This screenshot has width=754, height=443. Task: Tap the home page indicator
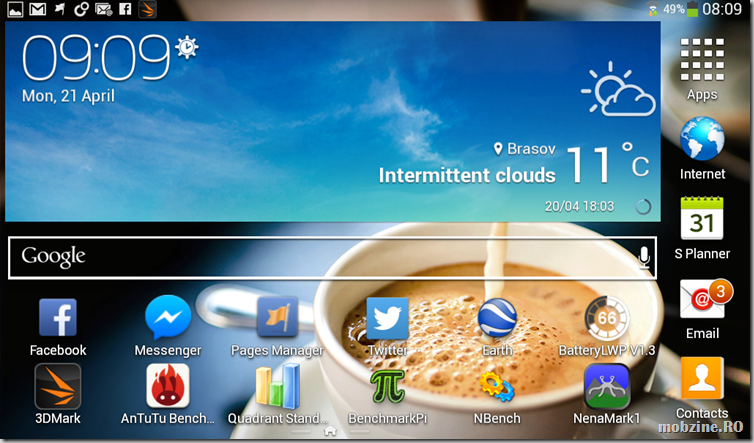tap(330, 430)
